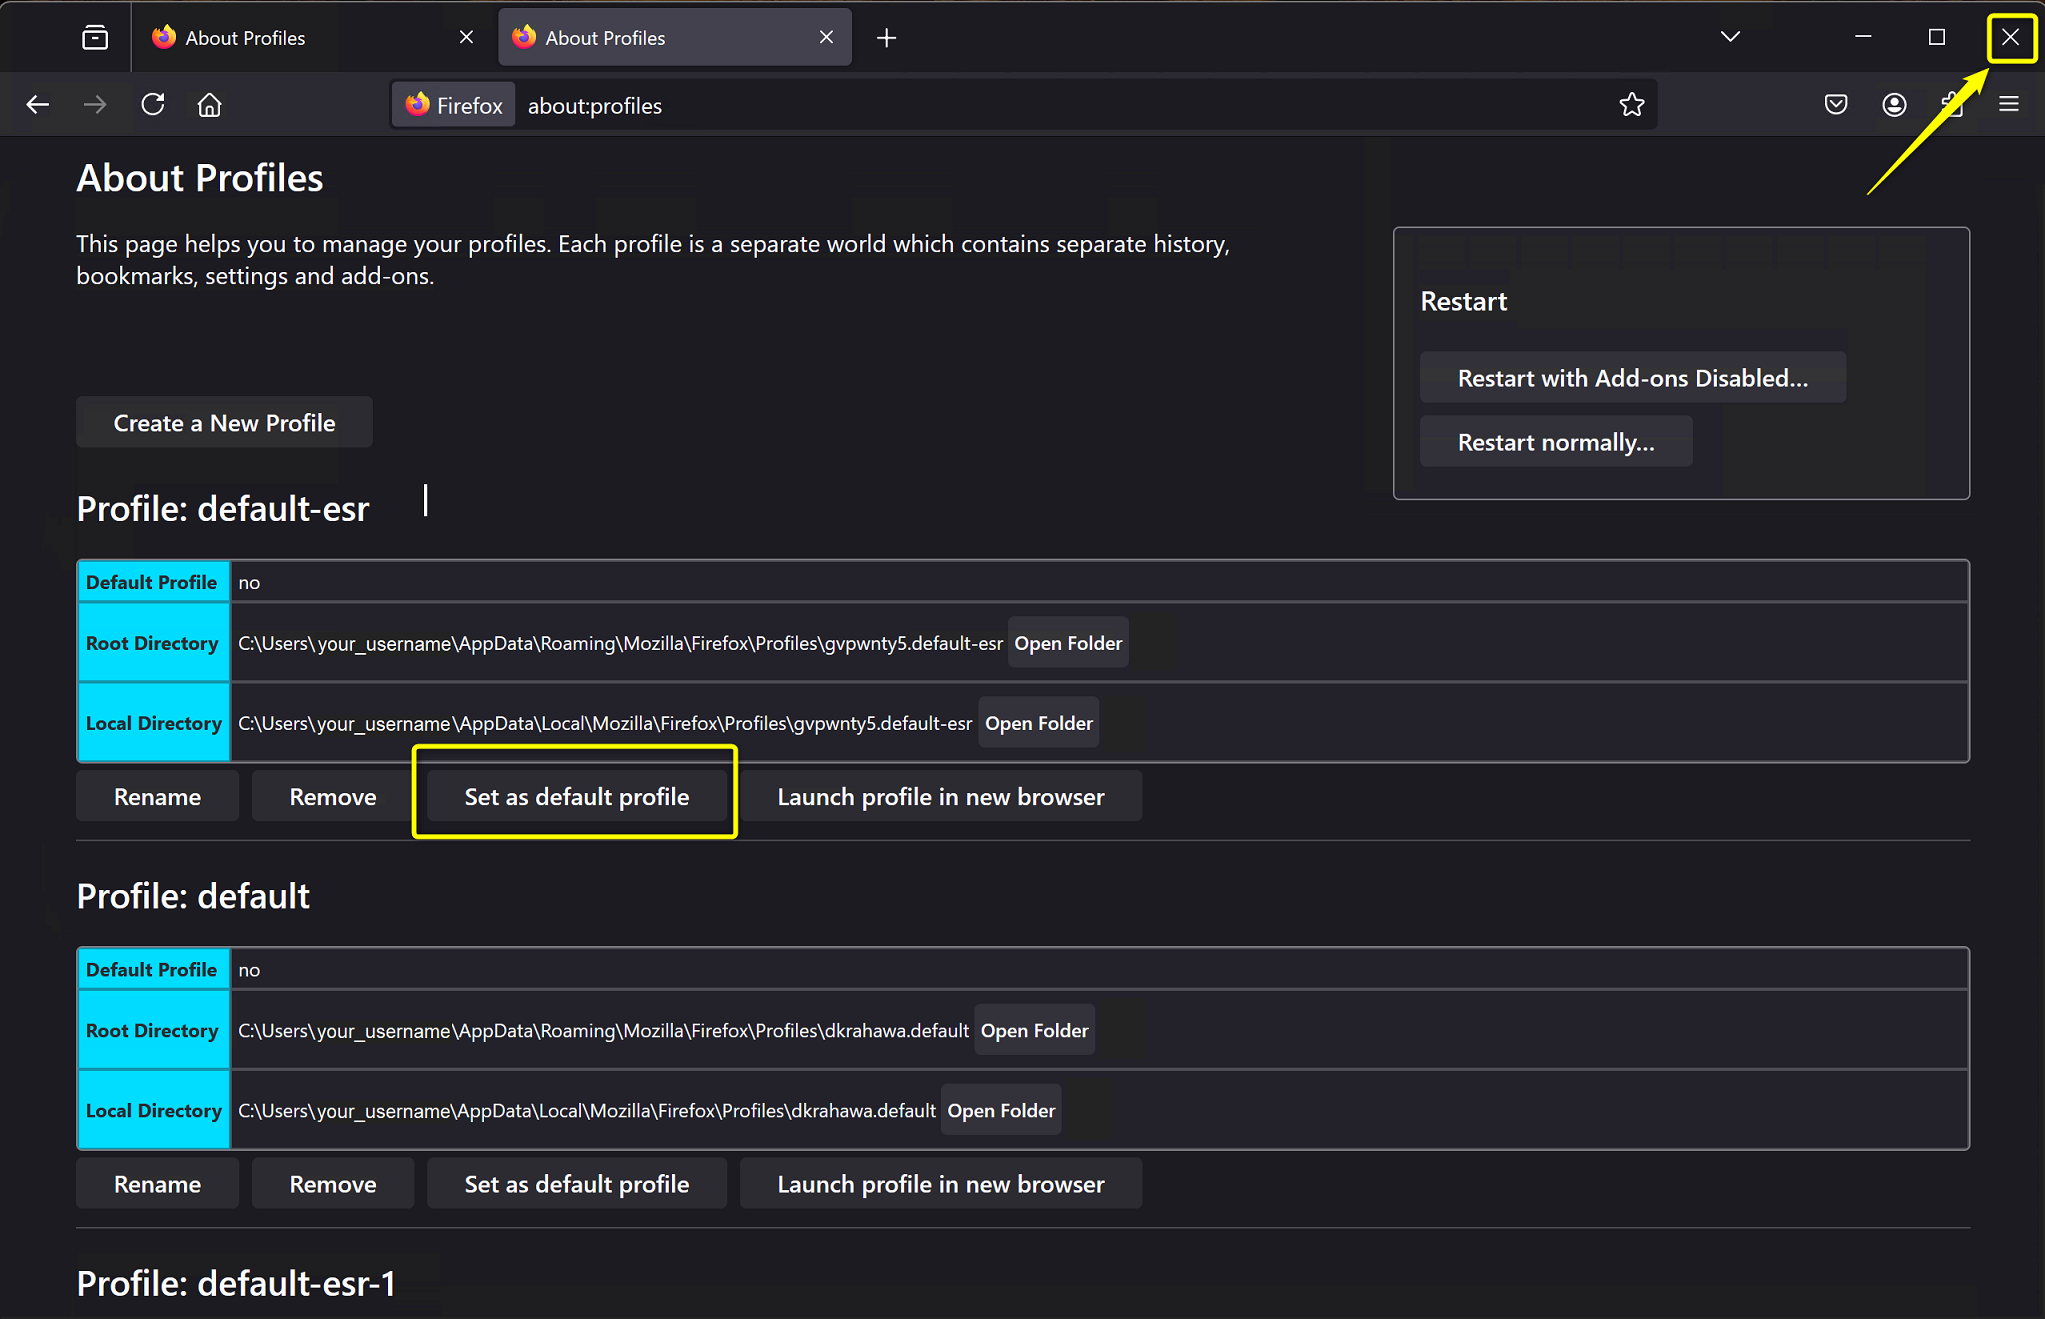Click Restart with Add-ons Disabled
Image resolution: width=2045 pixels, height=1319 pixels.
pos(1632,378)
